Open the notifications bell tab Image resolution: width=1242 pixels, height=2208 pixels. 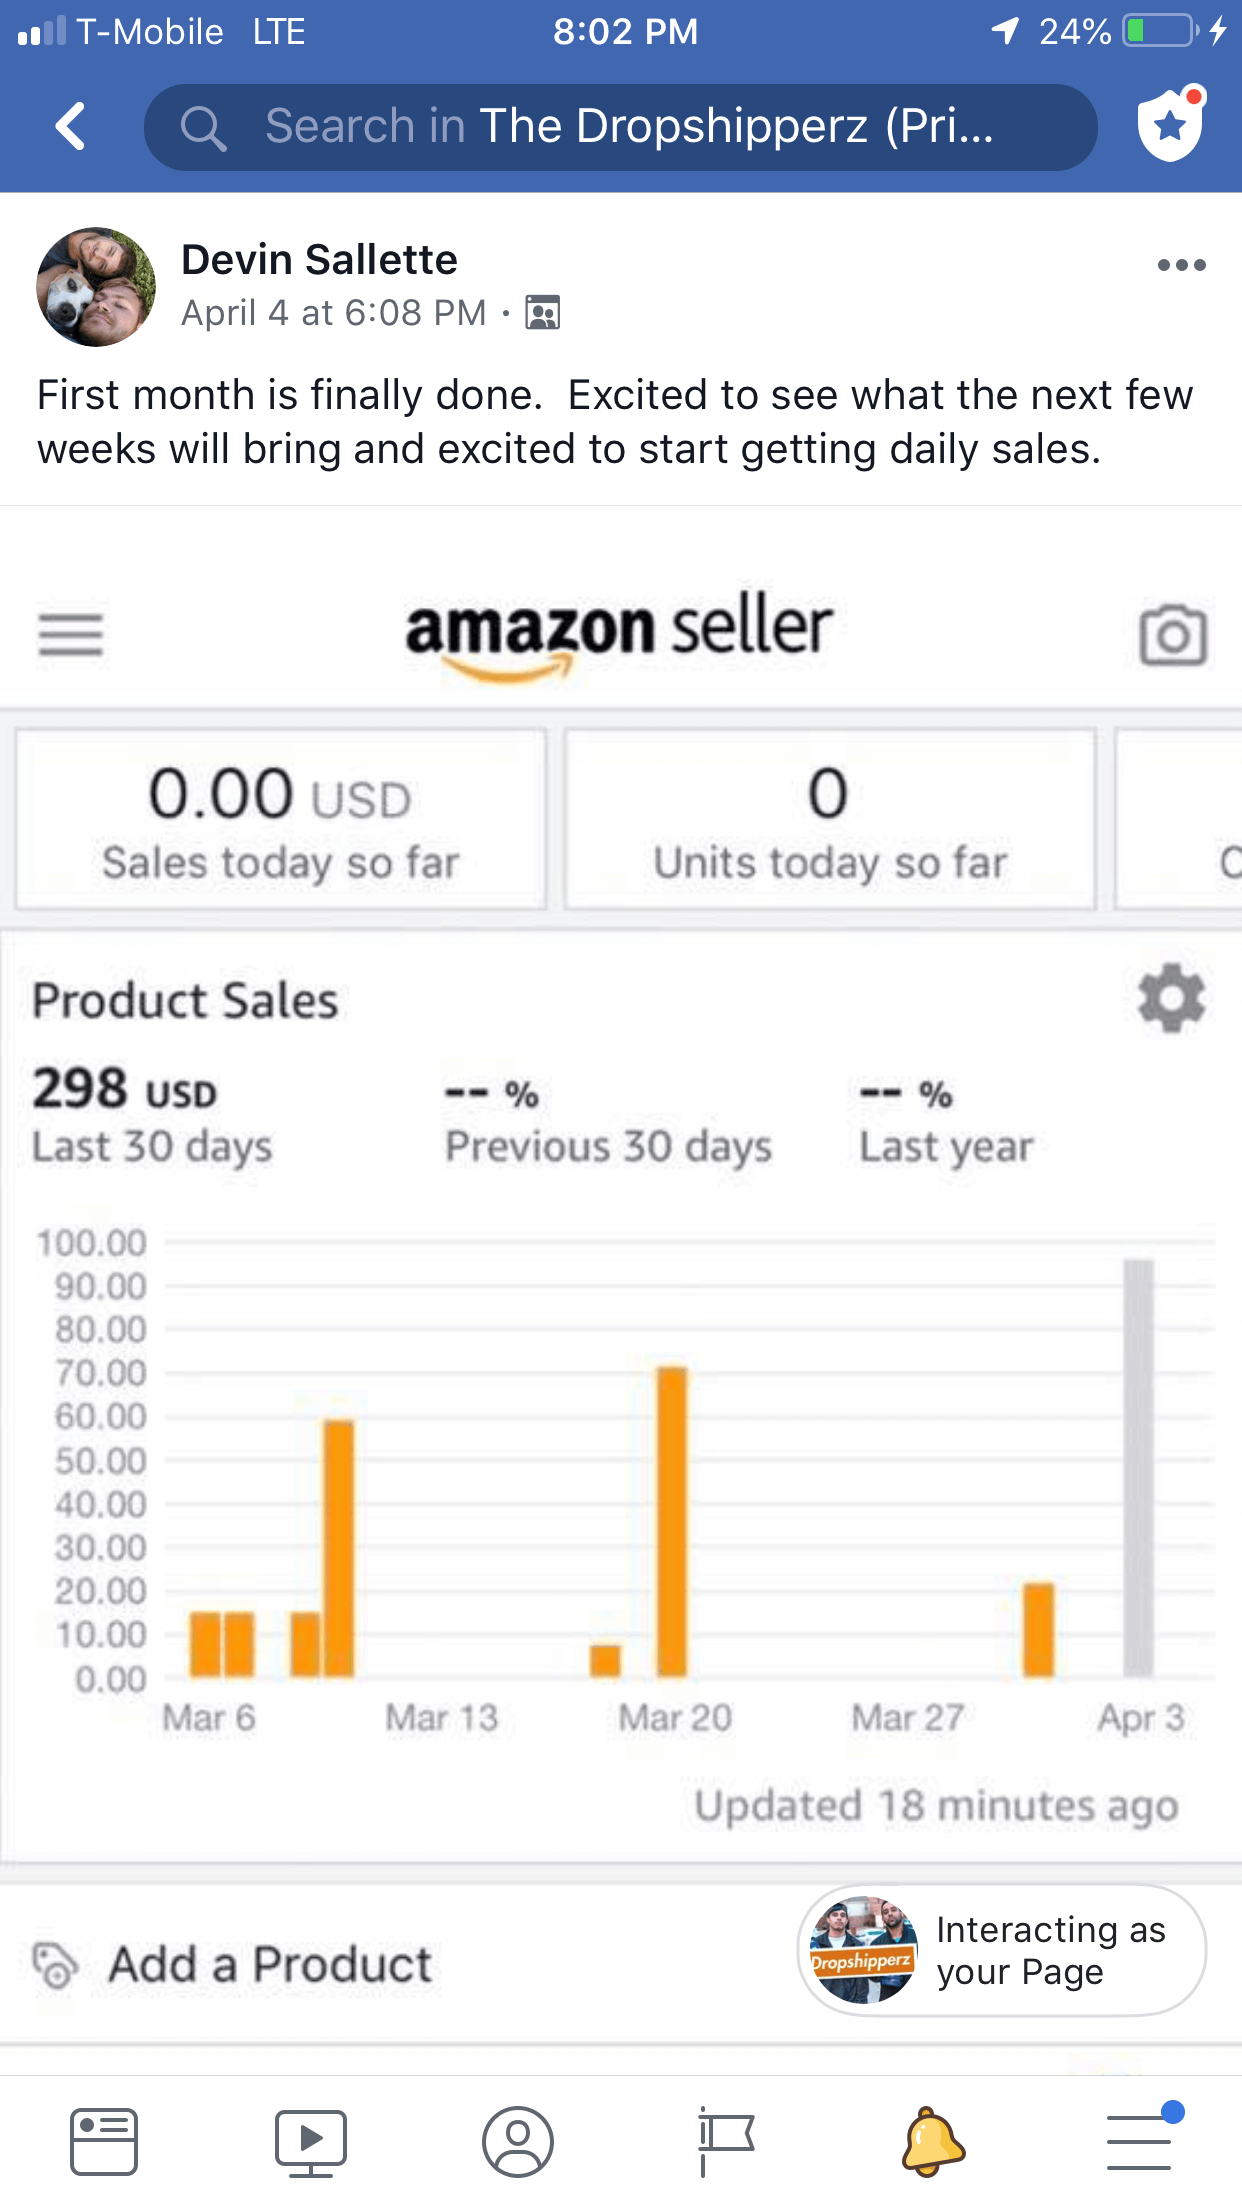932,2142
